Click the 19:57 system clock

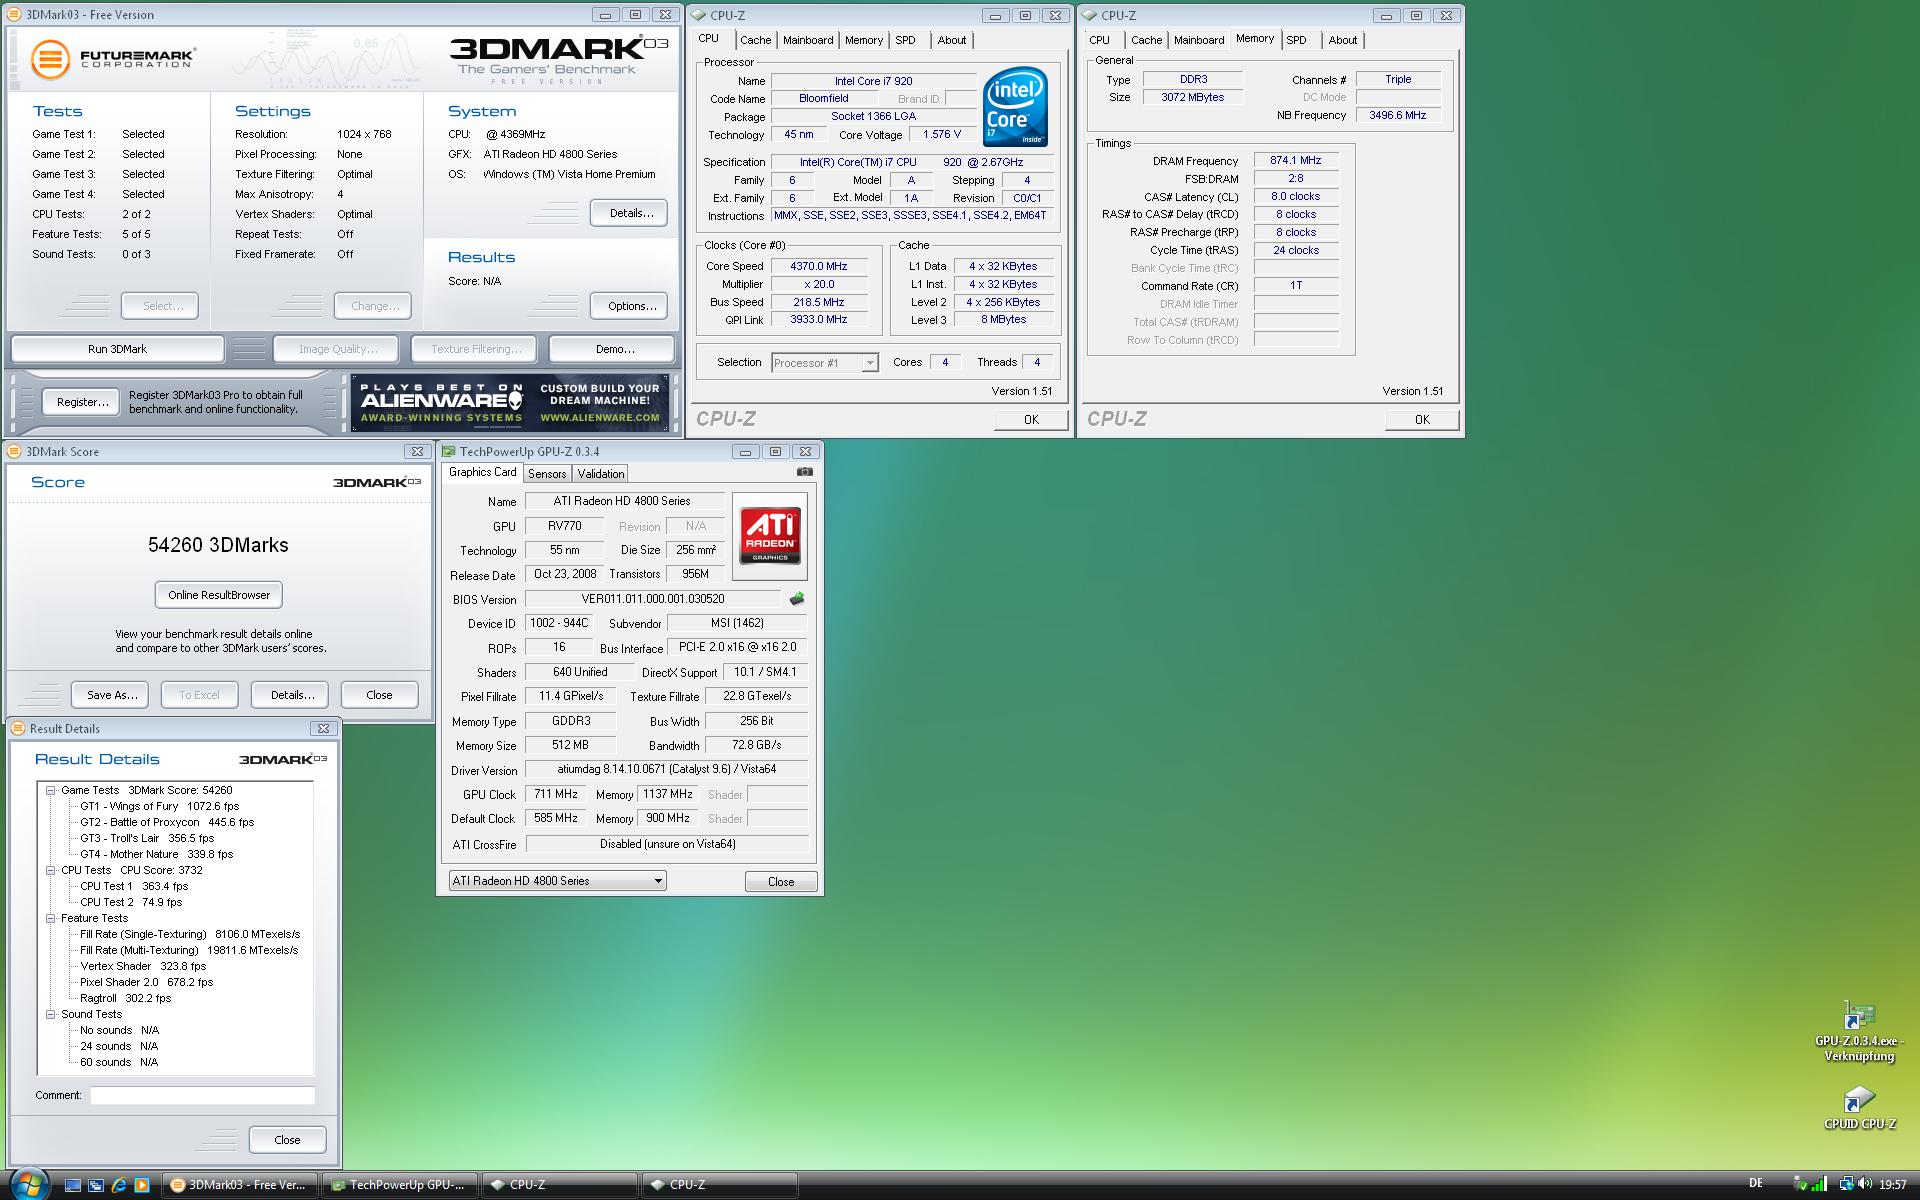coord(1892,1185)
